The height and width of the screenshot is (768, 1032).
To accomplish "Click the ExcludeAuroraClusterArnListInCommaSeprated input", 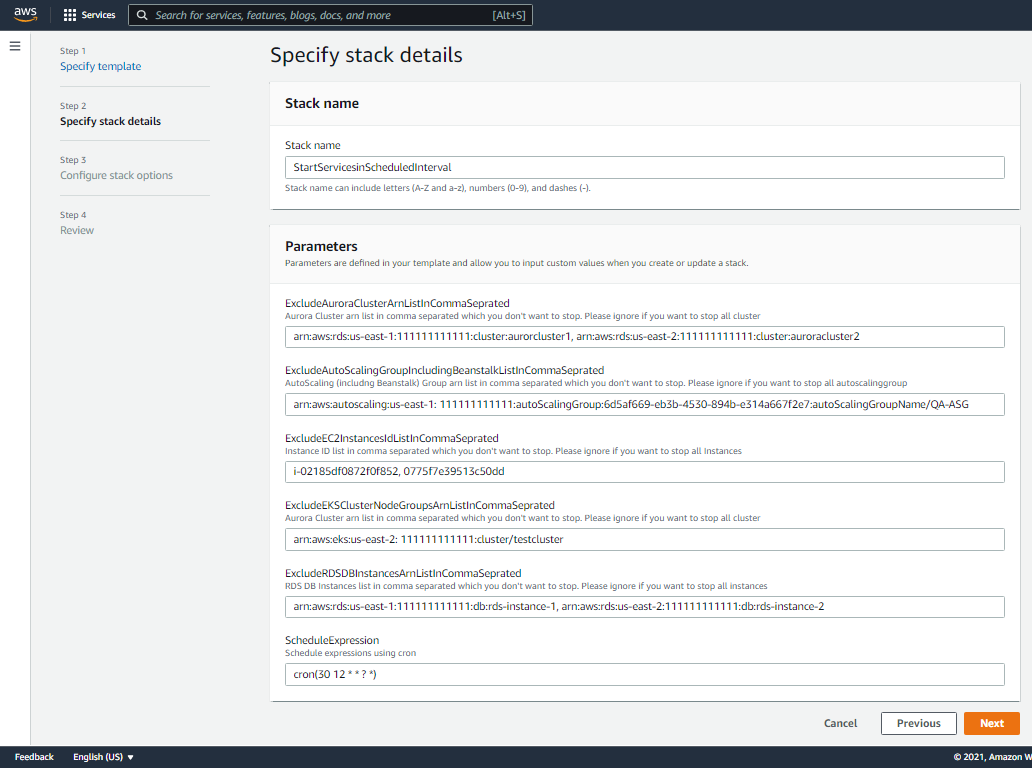I will click(645, 337).
